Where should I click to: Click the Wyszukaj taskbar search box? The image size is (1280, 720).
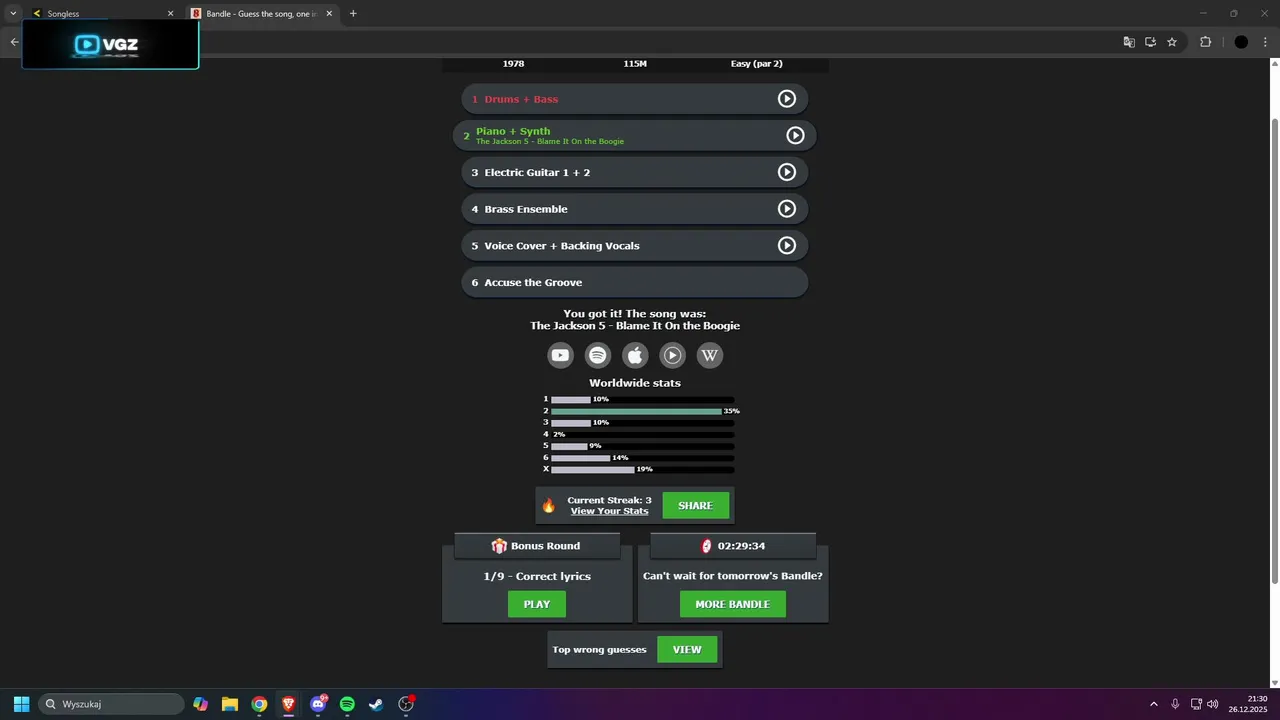click(111, 704)
